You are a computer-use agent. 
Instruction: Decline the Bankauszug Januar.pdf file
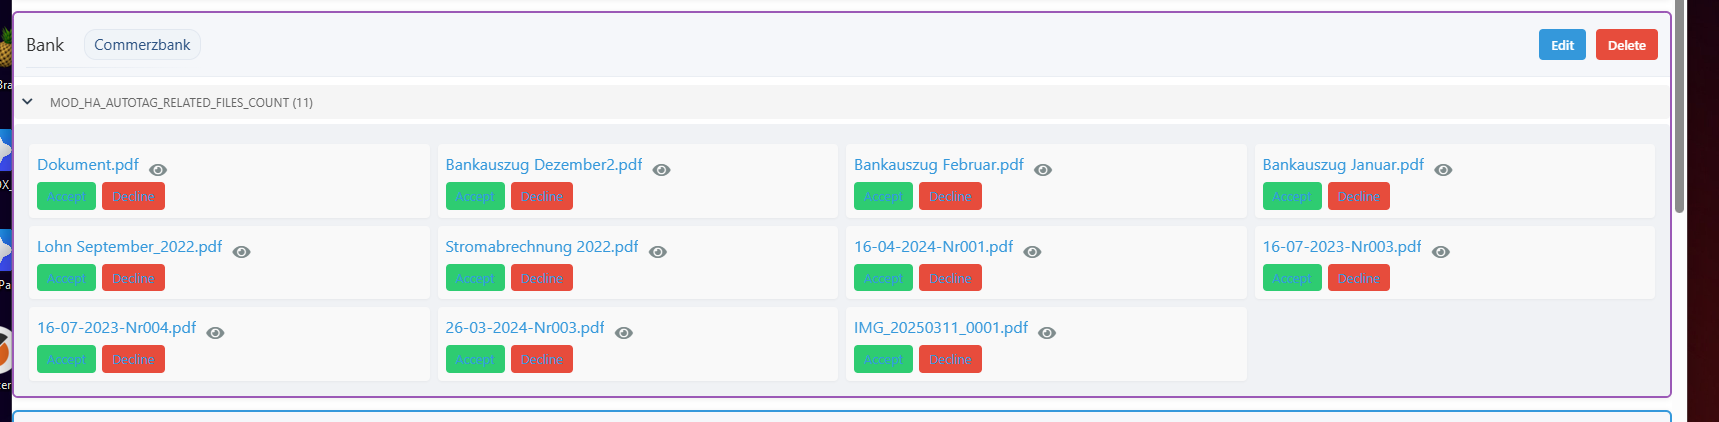(1358, 197)
